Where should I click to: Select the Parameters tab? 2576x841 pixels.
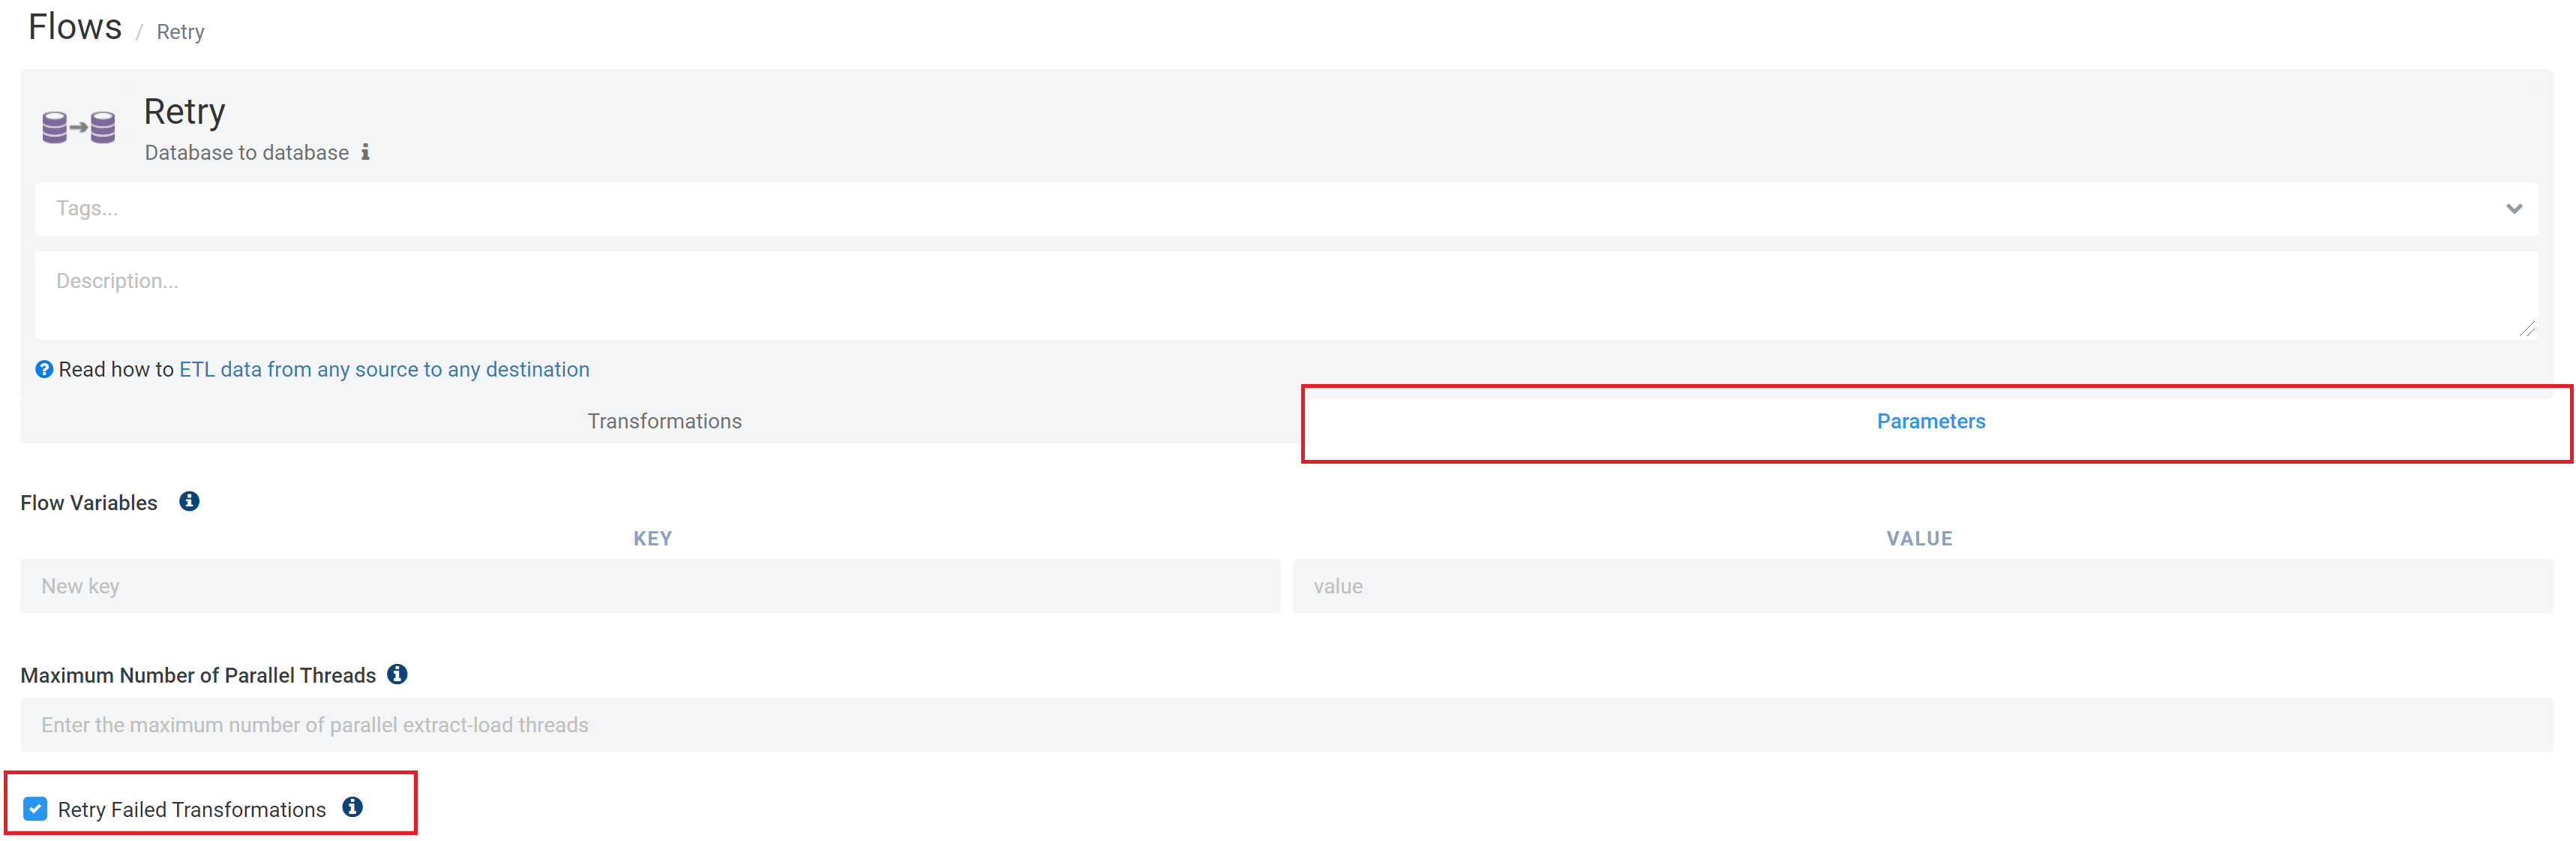coord(1930,421)
